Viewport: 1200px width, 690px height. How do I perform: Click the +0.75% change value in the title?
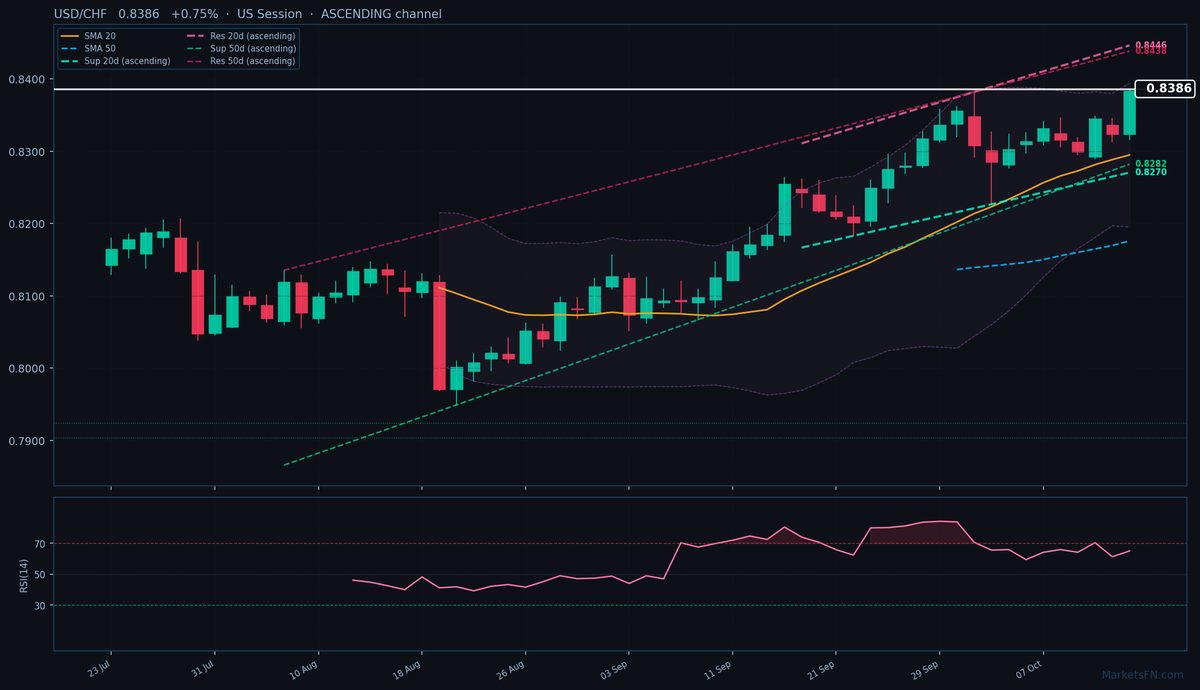(x=194, y=14)
